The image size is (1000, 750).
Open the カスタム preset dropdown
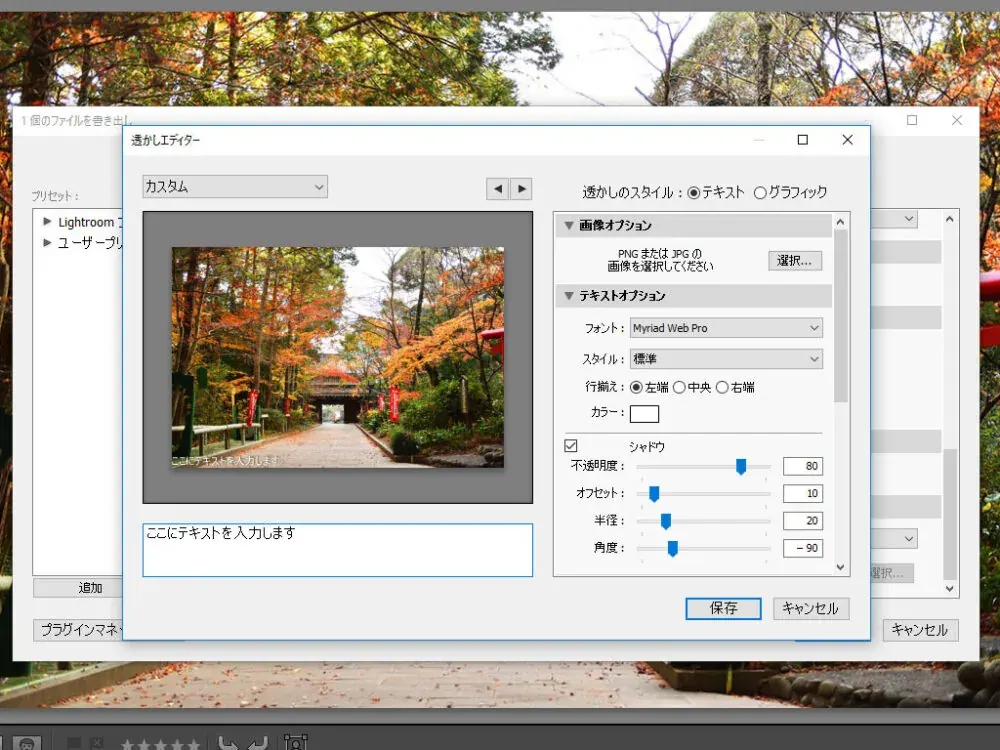[235, 187]
